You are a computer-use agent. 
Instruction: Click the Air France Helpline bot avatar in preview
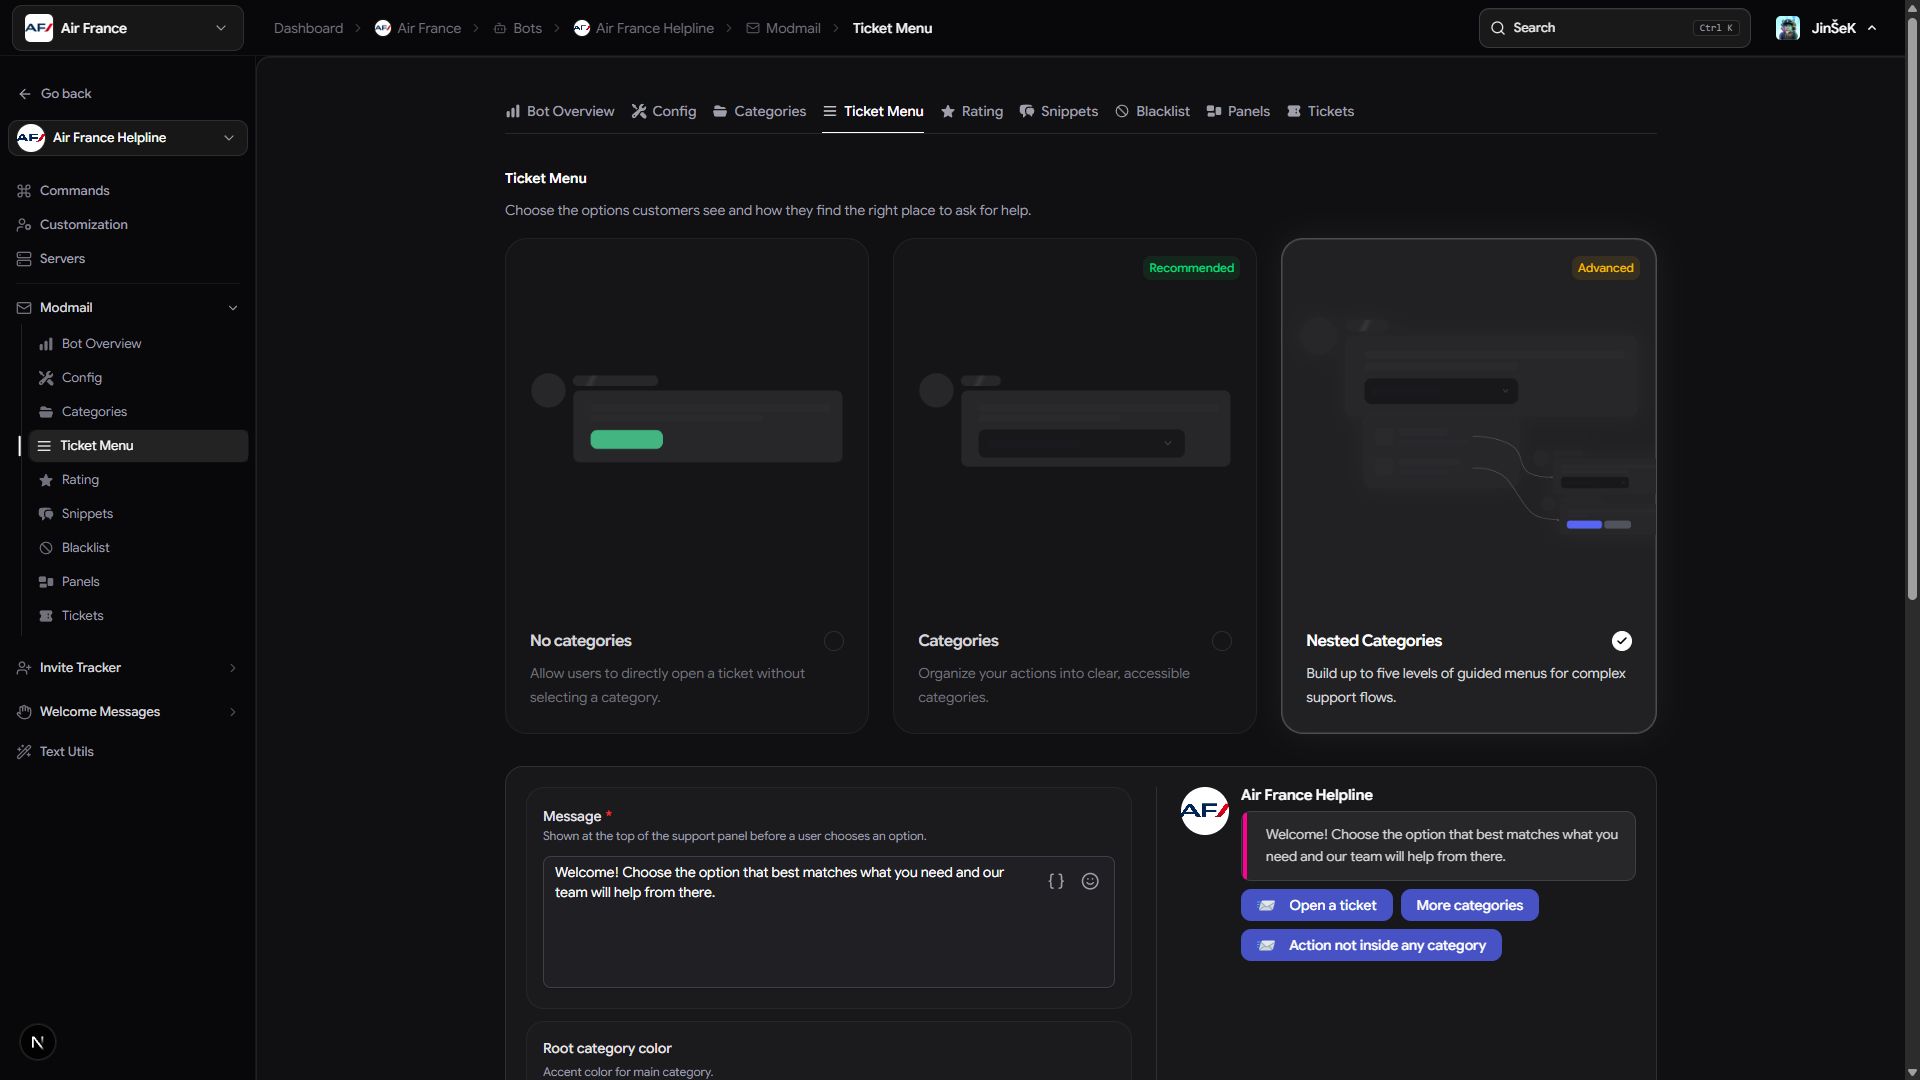(x=1205, y=811)
